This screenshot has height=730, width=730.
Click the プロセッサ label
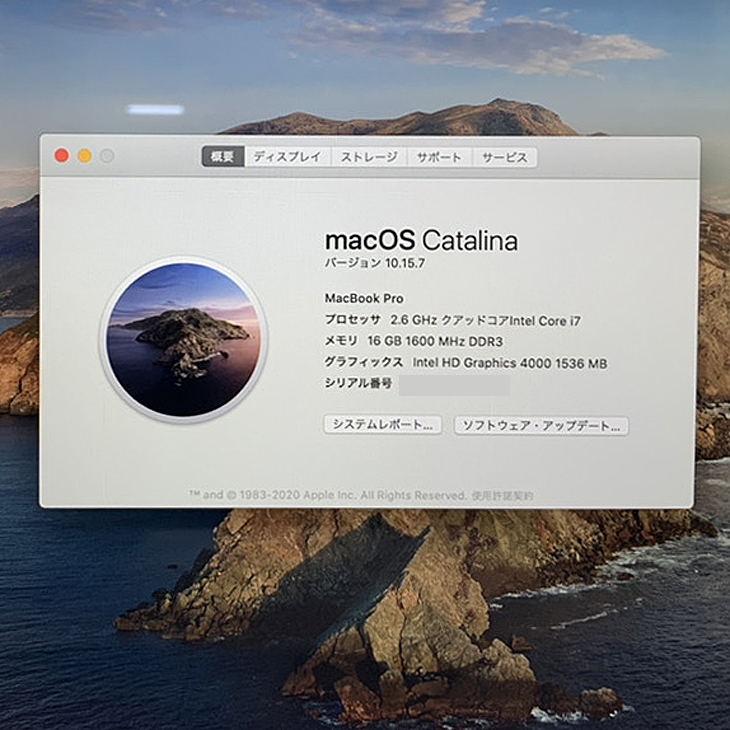352,320
